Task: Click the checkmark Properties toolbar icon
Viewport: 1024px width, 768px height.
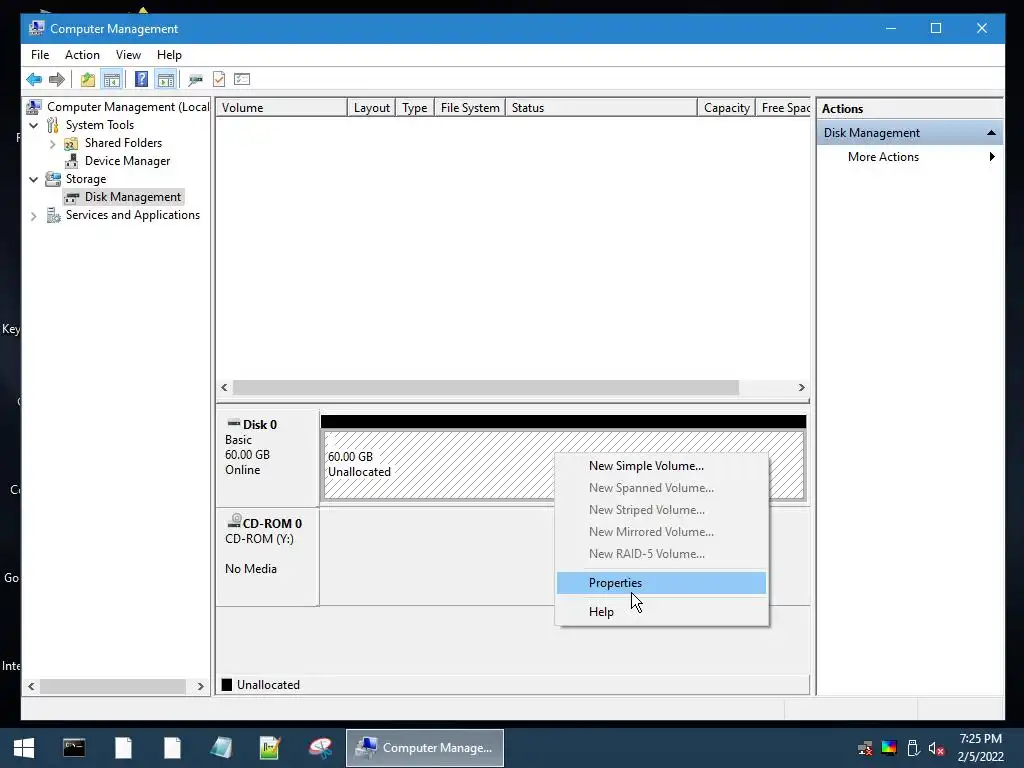Action: click(x=219, y=80)
